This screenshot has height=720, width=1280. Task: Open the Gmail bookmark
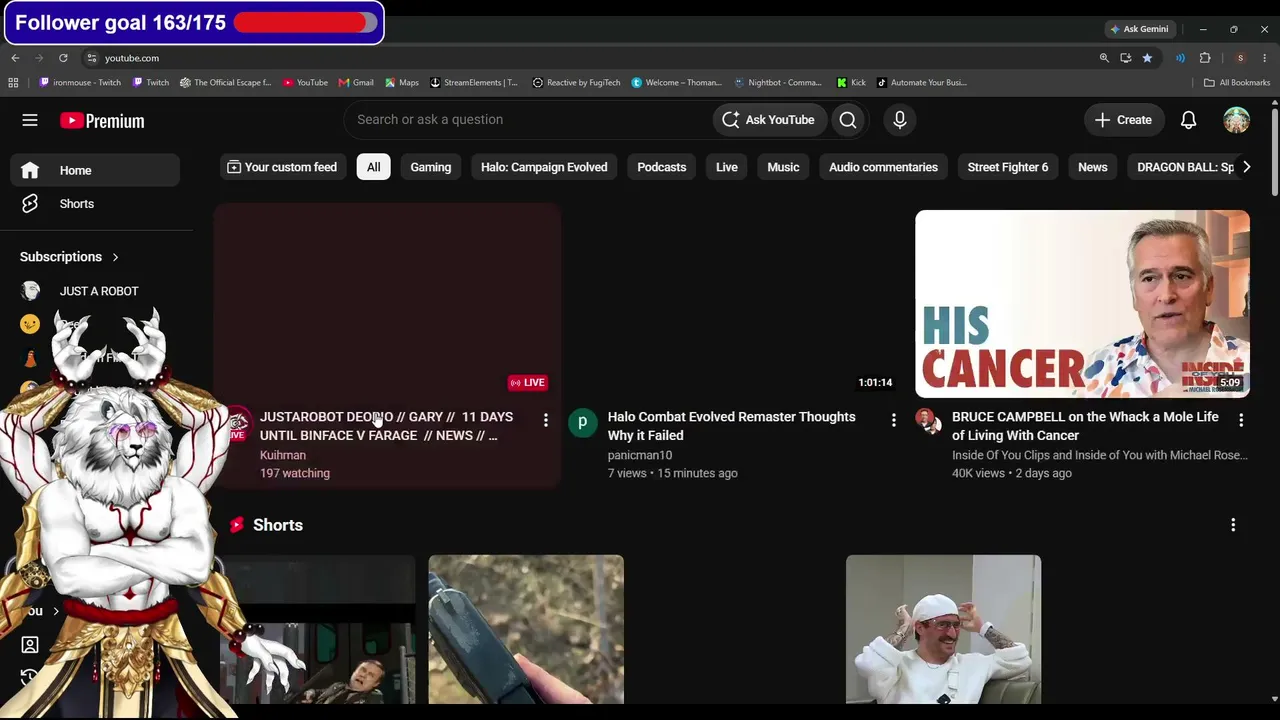pos(356,83)
